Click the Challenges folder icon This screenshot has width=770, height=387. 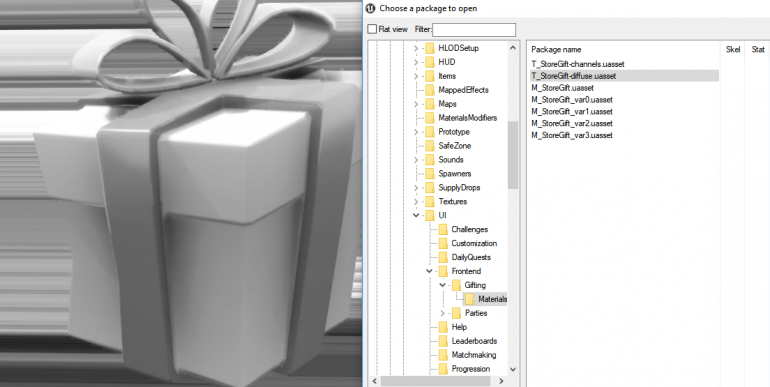(x=443, y=229)
